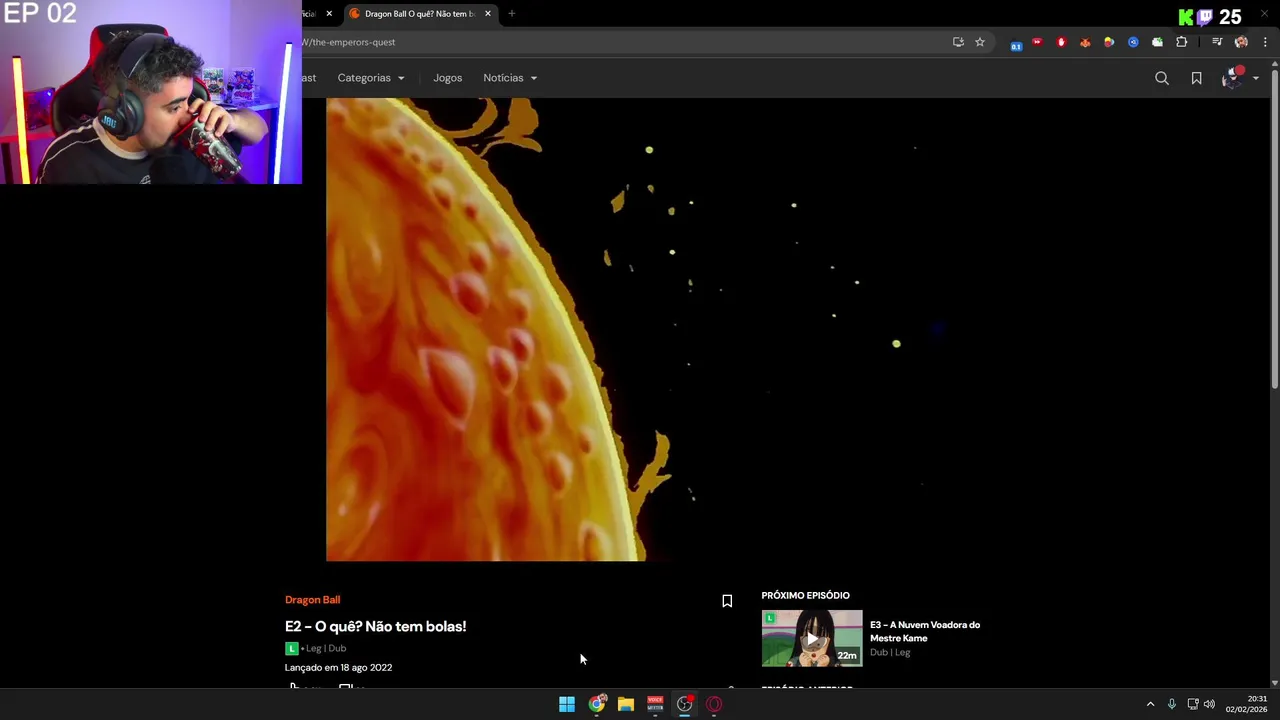Close the Dragon Ball browser tab
1280x720 pixels.
488,14
